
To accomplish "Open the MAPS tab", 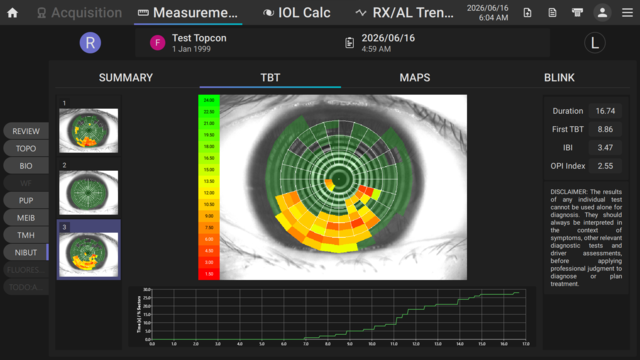I will (415, 78).
